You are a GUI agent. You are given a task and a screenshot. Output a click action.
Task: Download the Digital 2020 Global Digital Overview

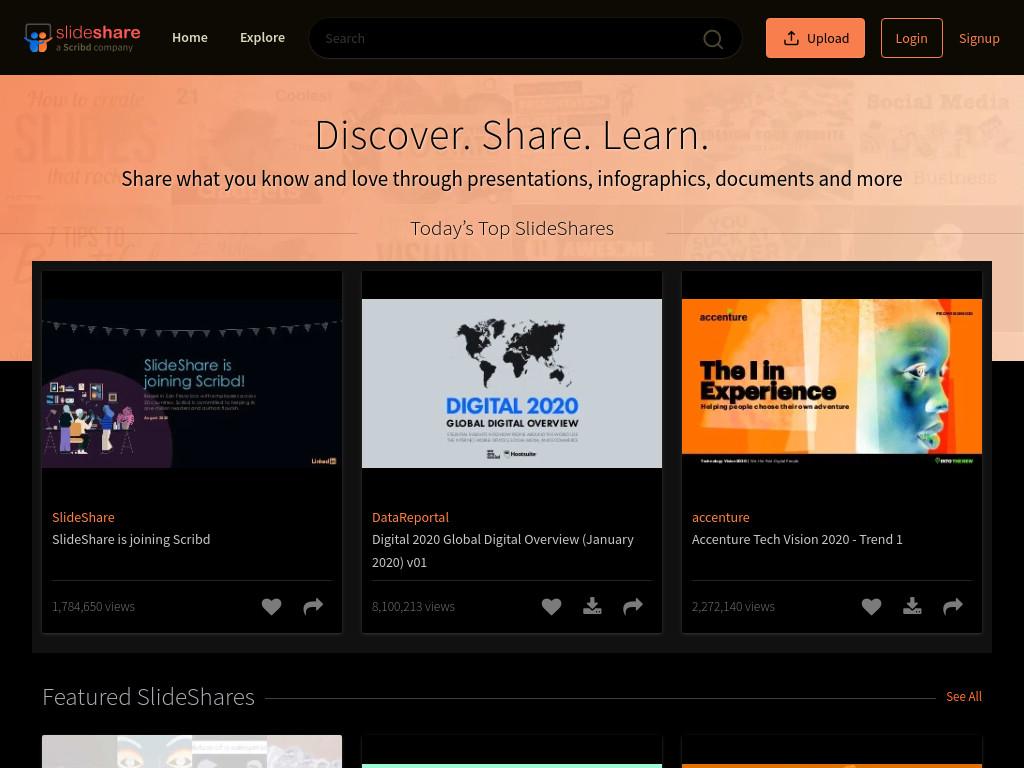tap(592, 607)
